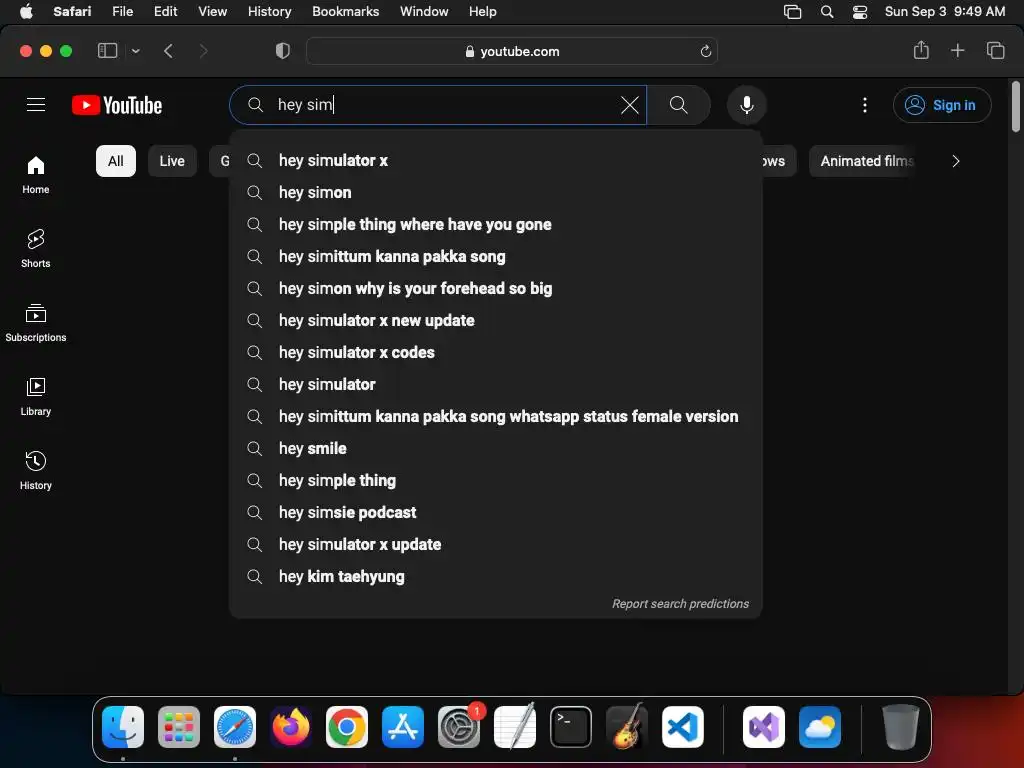The width and height of the screenshot is (1024, 768).
Task: Open the Window menu
Action: click(x=424, y=12)
